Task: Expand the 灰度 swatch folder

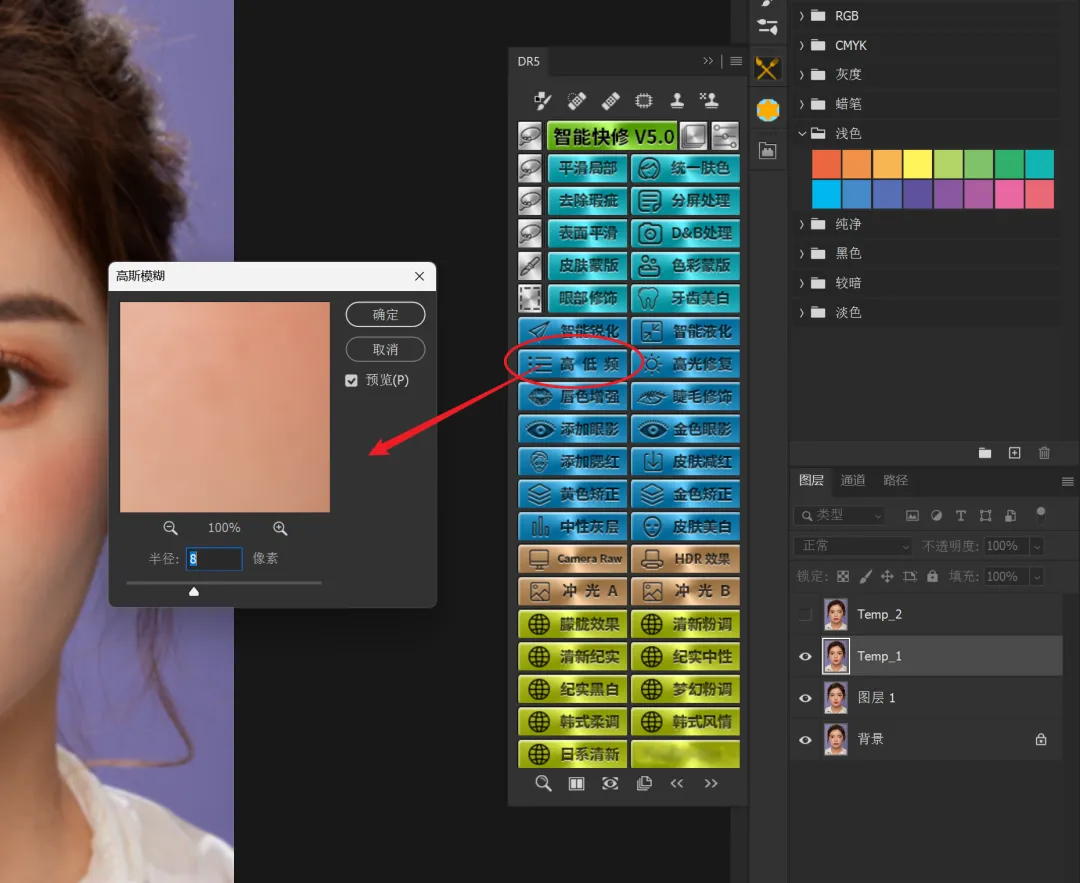Action: [x=801, y=74]
